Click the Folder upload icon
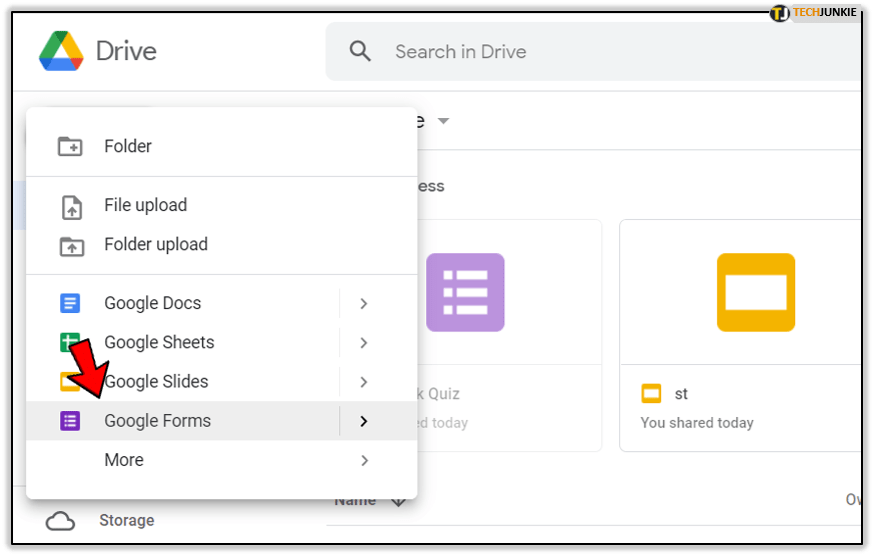Image resolution: width=874 pixels, height=556 pixels. click(71, 245)
